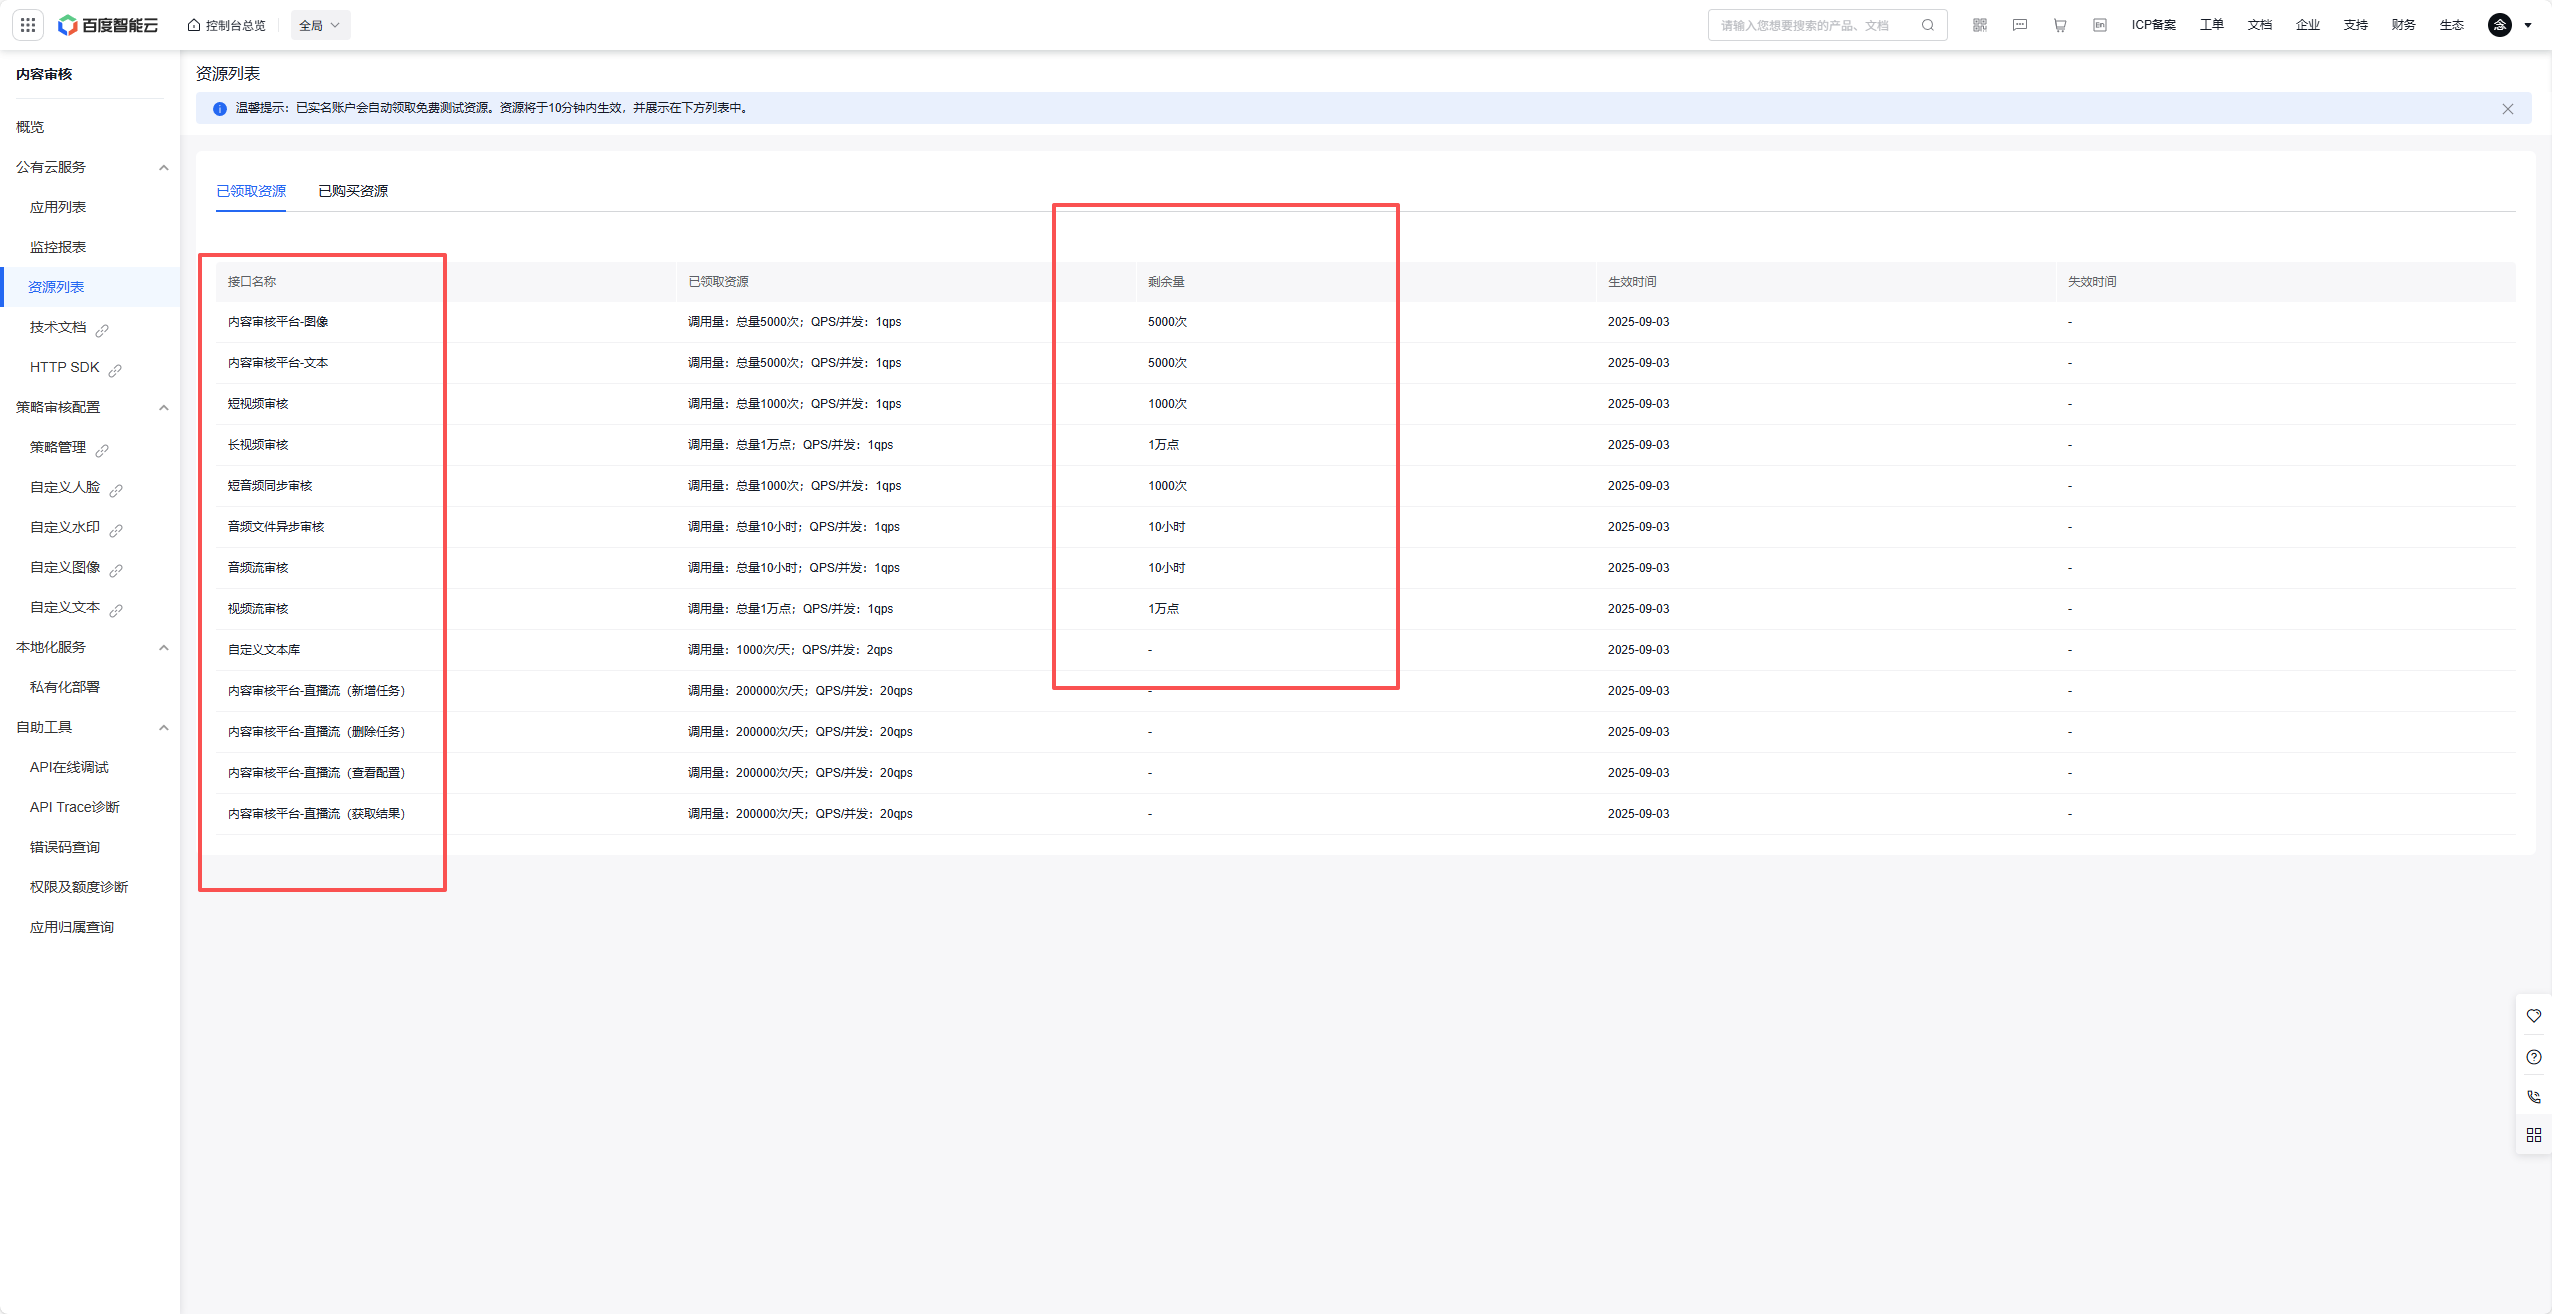This screenshot has width=2552, height=1314.
Task: Click the search magnifier icon
Action: click(x=1927, y=25)
